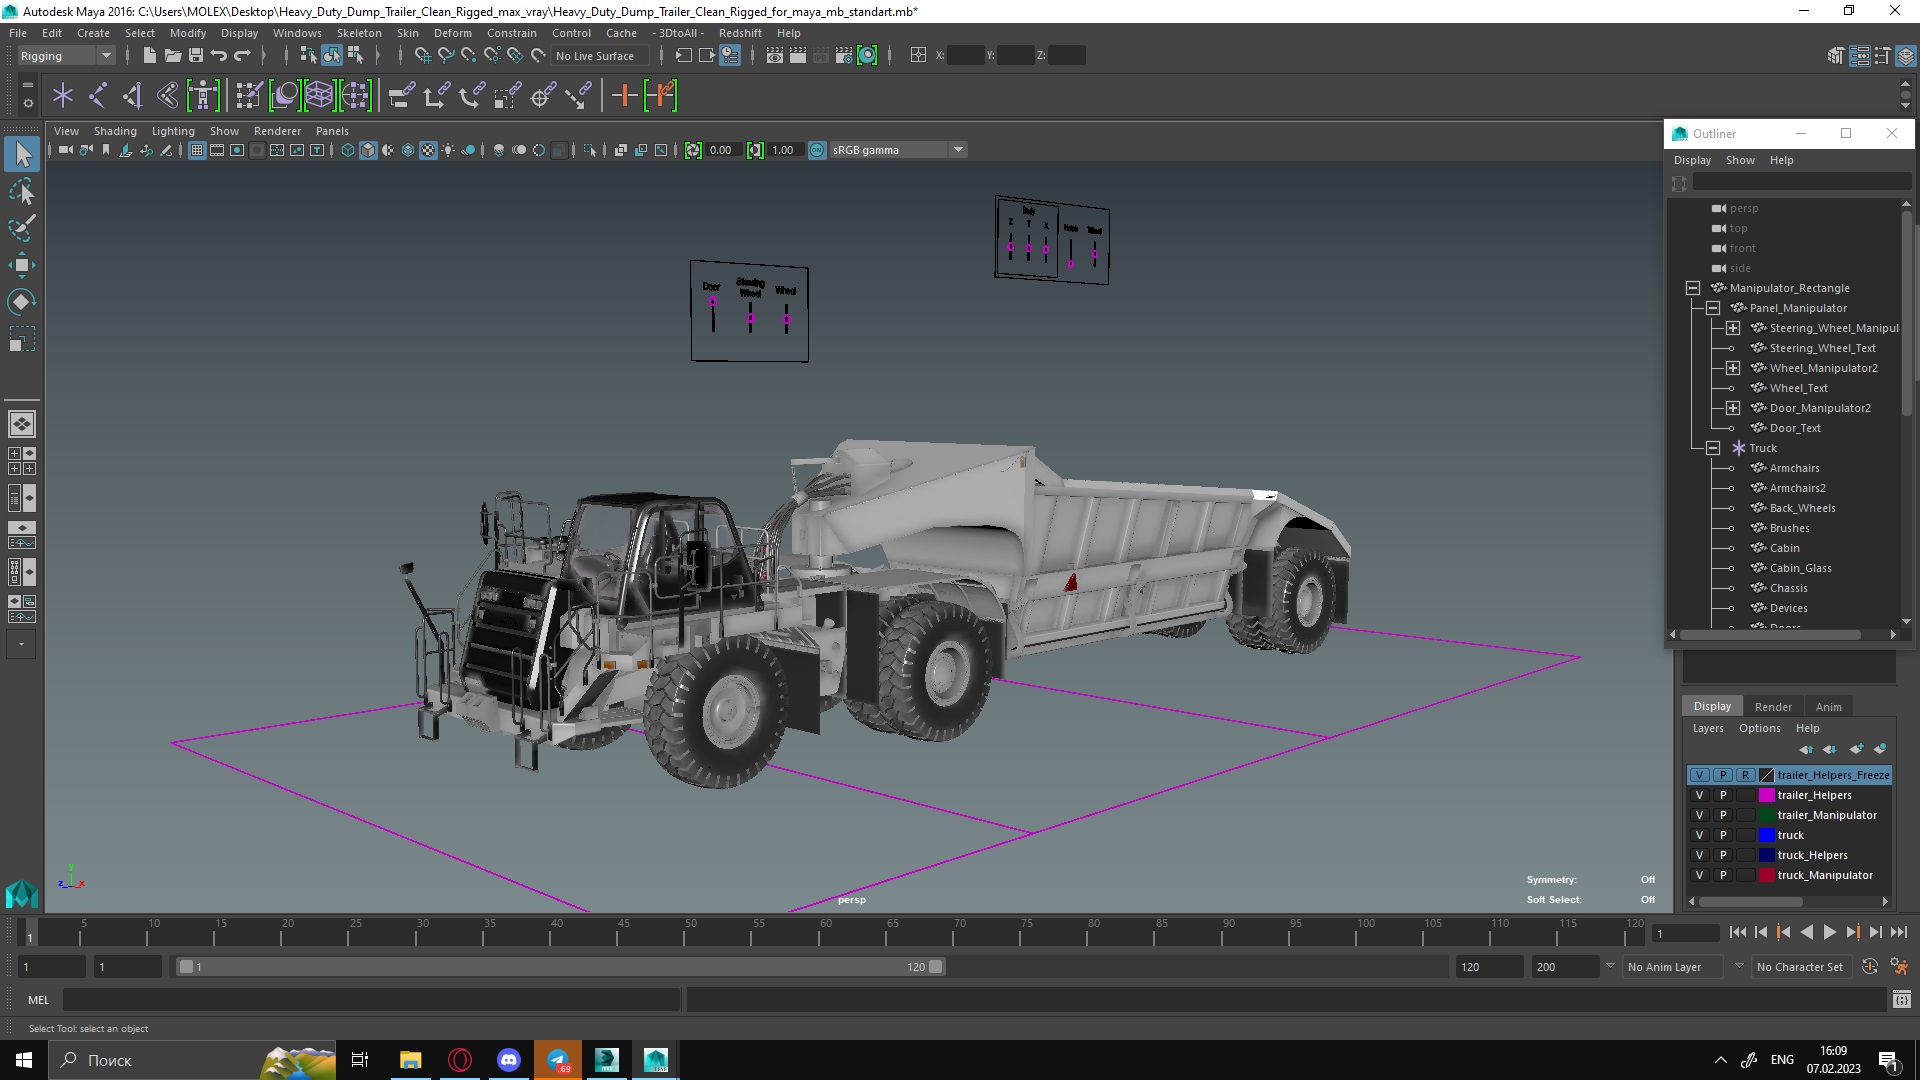Screen dimensions: 1920x1080
Task: Open the Redshift menu
Action: click(740, 33)
